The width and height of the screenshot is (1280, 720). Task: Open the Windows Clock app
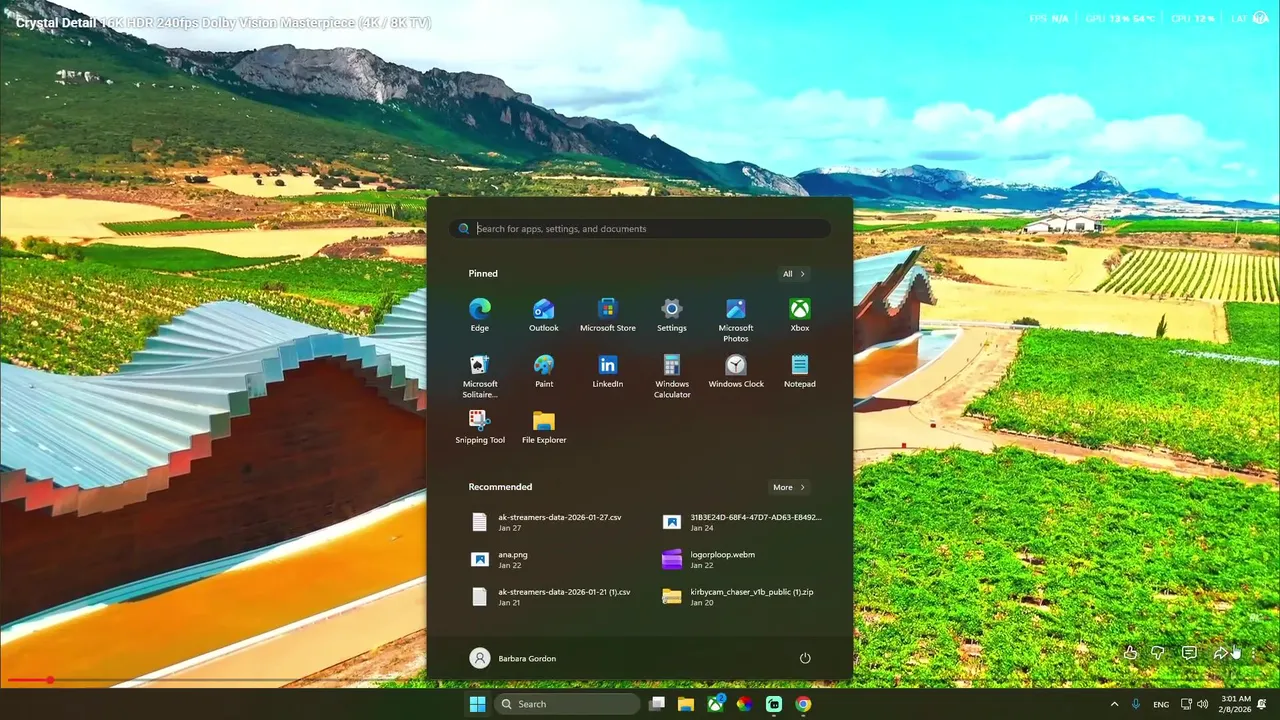click(x=736, y=371)
